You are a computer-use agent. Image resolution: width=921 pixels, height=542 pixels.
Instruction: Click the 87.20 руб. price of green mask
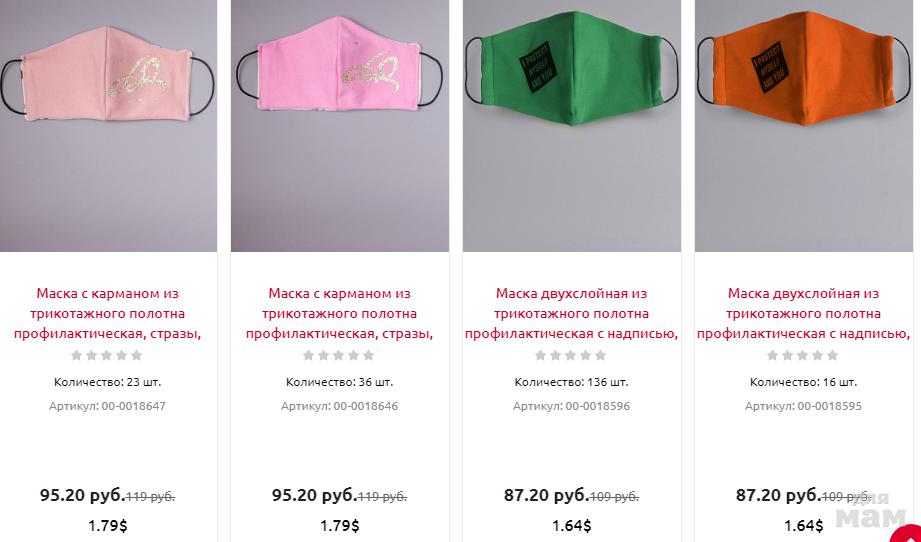(x=547, y=495)
